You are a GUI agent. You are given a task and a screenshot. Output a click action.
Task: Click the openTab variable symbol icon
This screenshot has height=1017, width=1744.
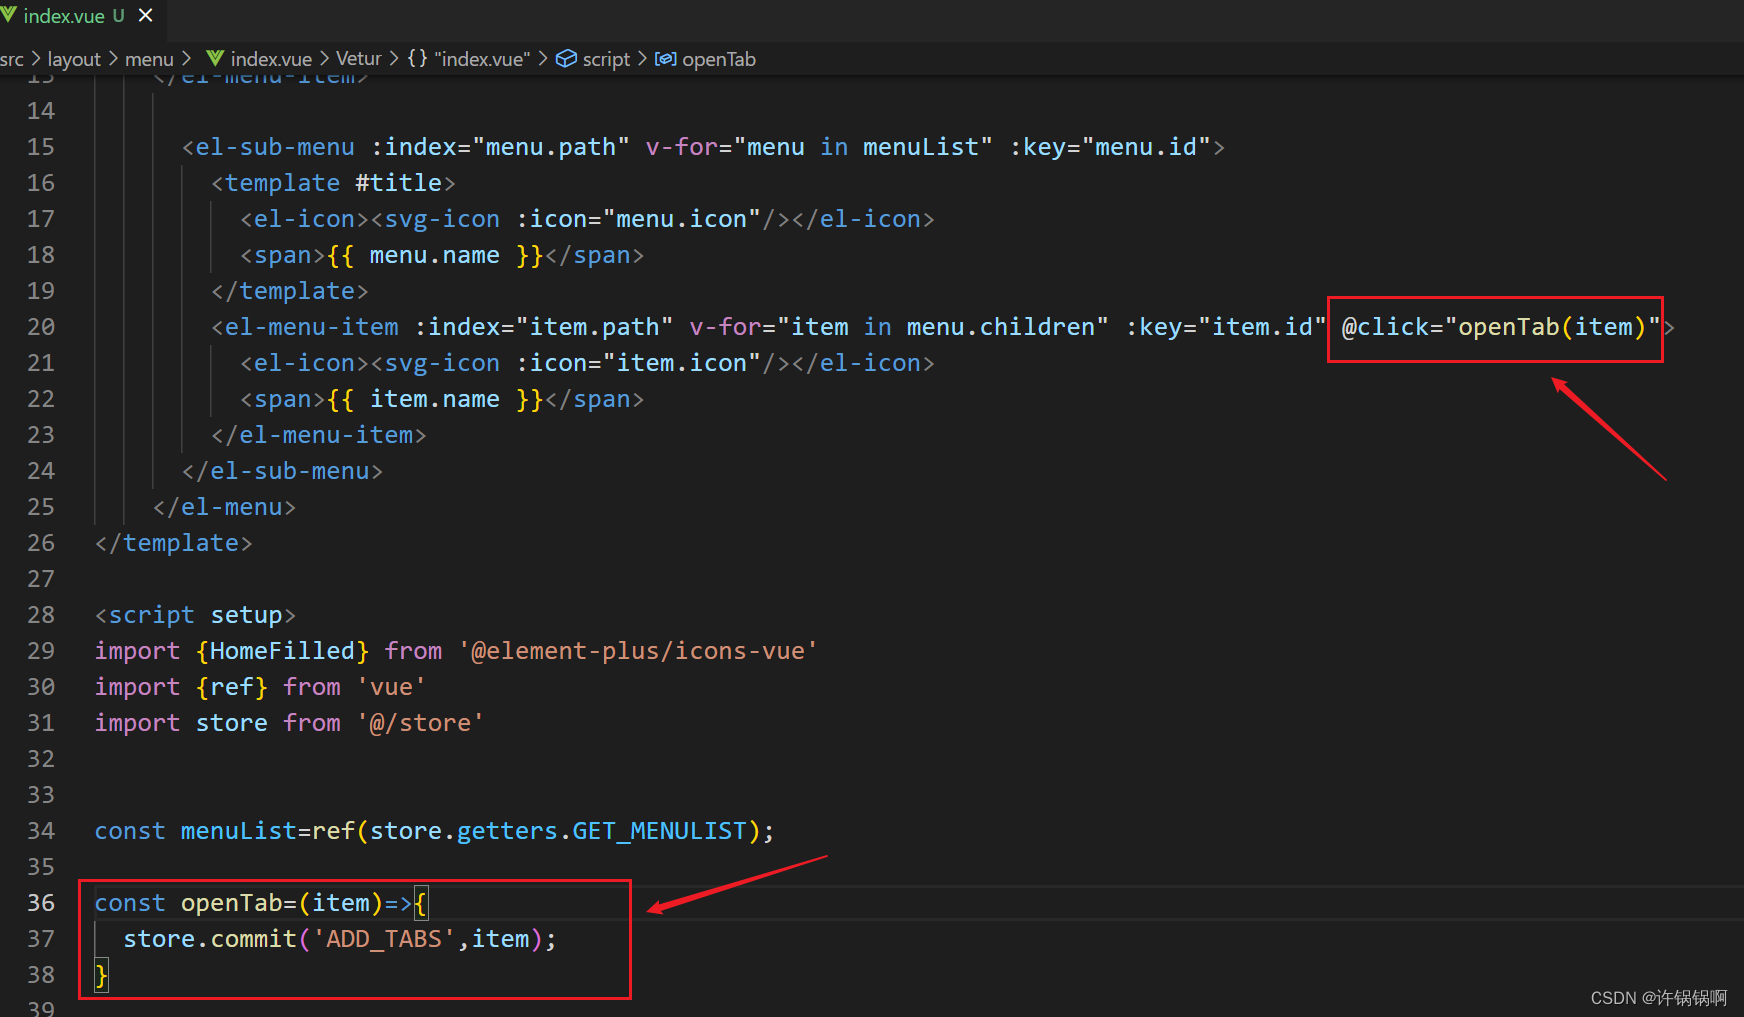tap(665, 59)
